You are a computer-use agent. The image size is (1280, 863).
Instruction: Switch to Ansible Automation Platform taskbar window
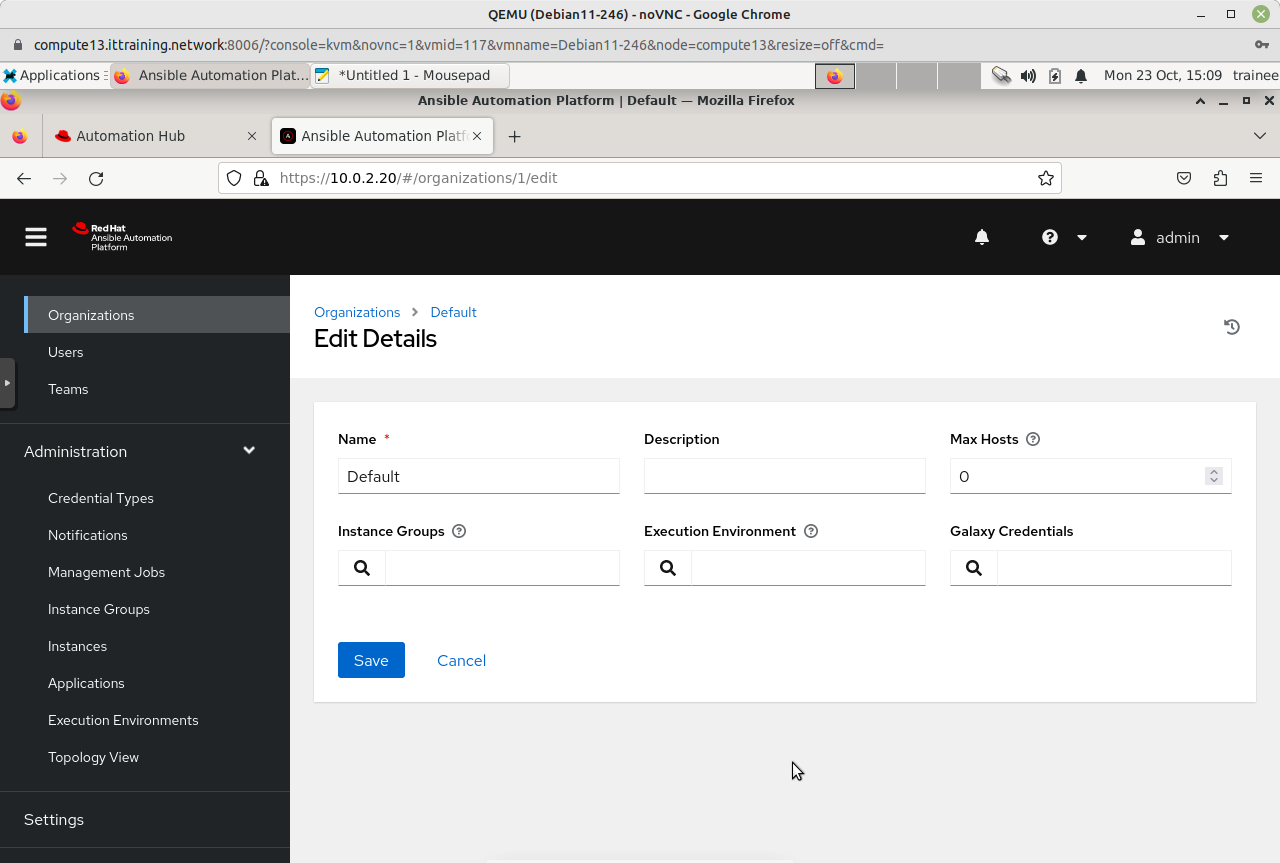click(210, 75)
